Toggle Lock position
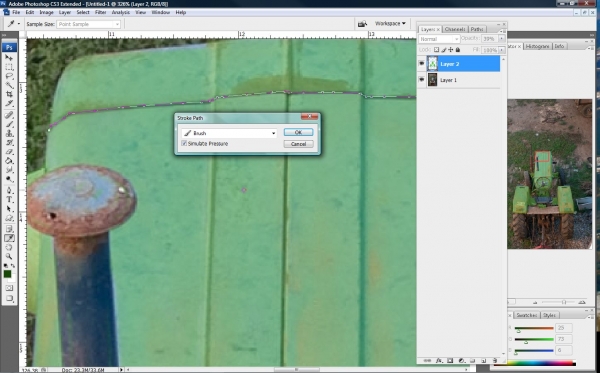This screenshot has width=600, height=373. tap(450, 50)
